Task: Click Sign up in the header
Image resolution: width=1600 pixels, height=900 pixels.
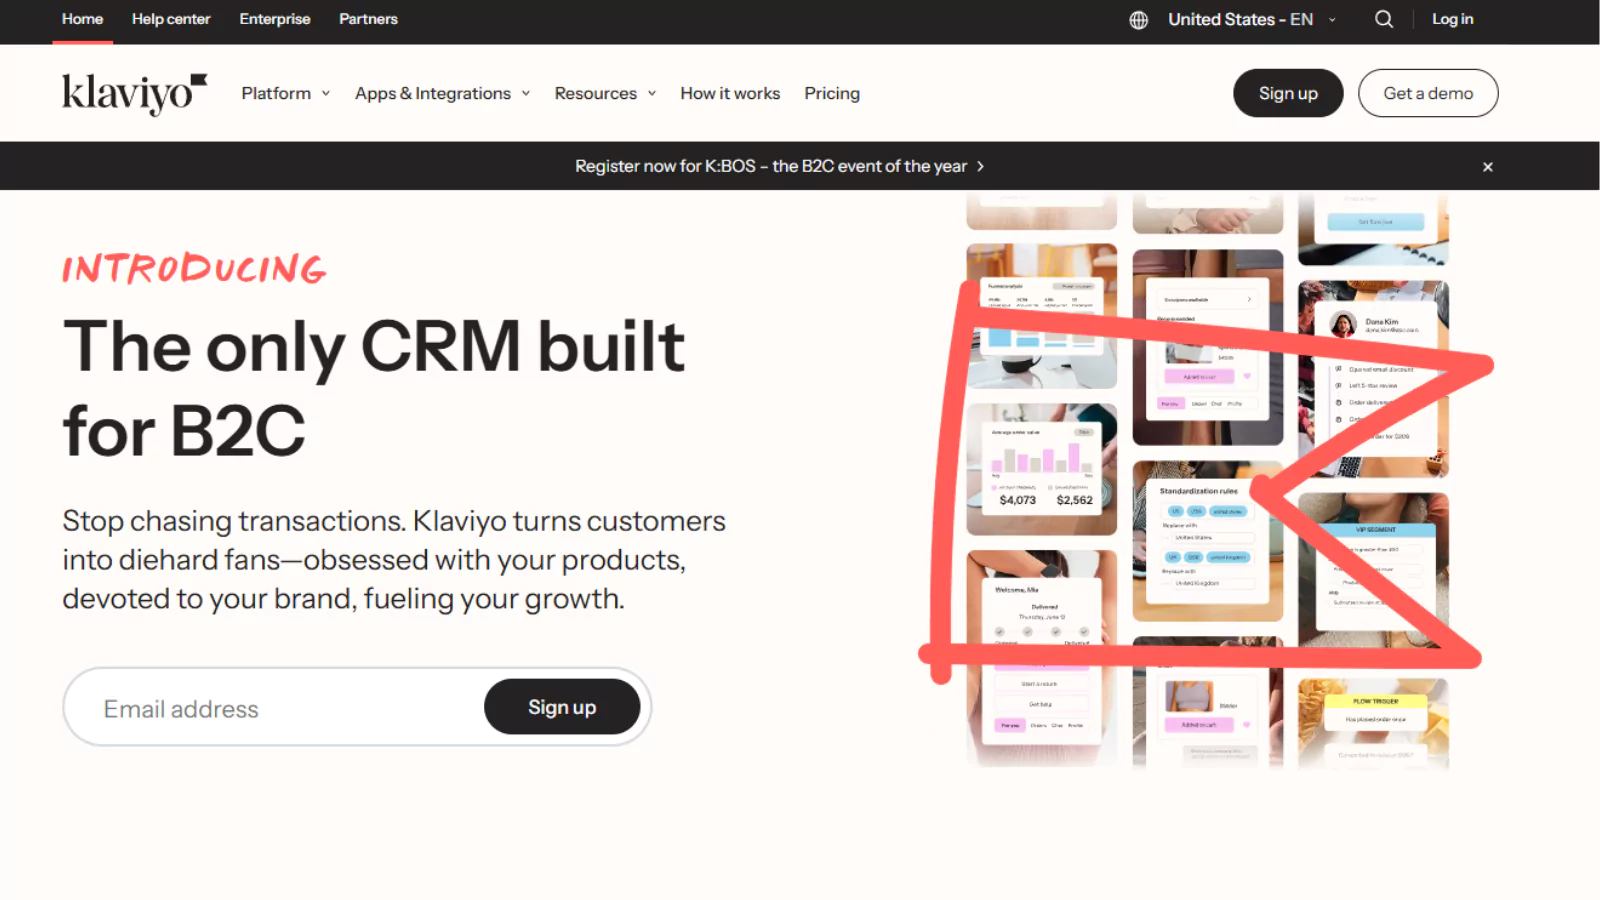Action: point(1288,93)
